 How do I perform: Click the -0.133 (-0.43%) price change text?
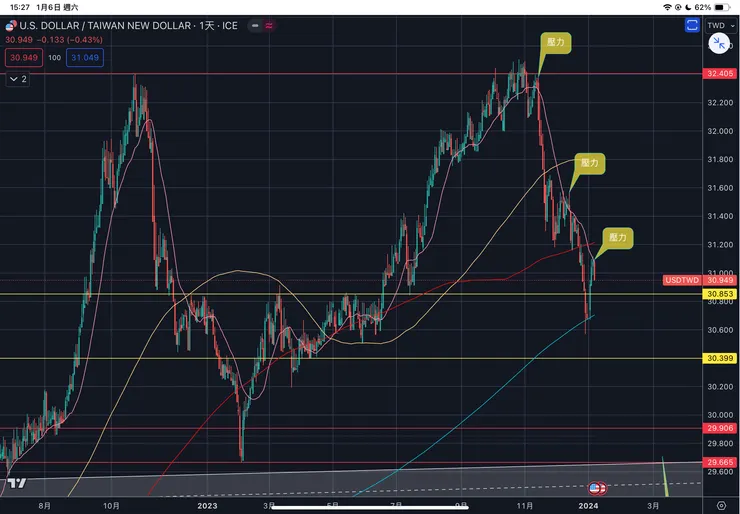coord(71,40)
